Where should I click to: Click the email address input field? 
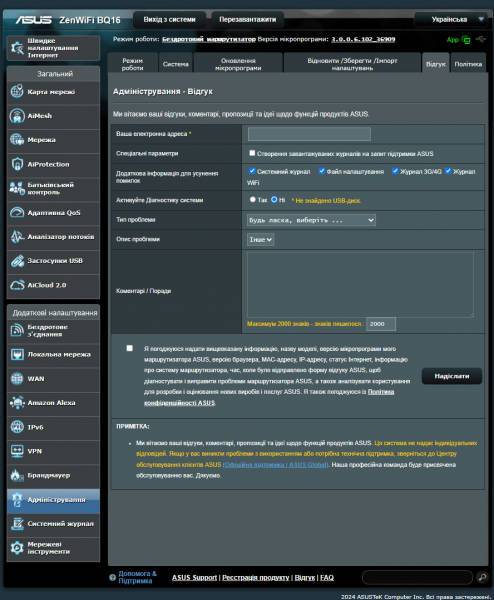(309, 134)
